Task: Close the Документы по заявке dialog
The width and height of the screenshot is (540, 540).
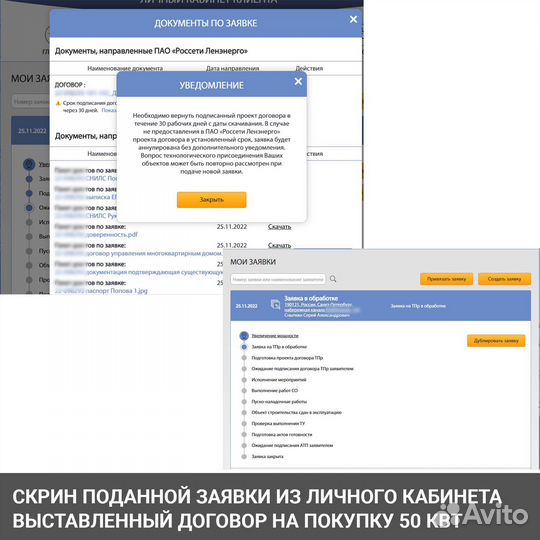Action: tap(353, 19)
